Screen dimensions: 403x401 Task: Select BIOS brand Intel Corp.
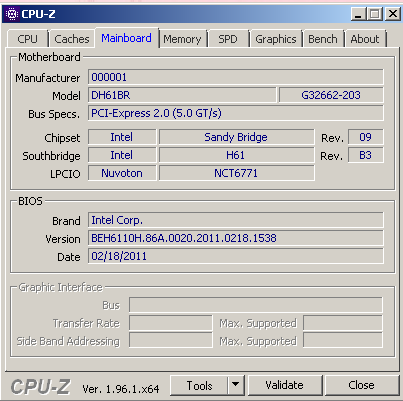tap(236, 220)
